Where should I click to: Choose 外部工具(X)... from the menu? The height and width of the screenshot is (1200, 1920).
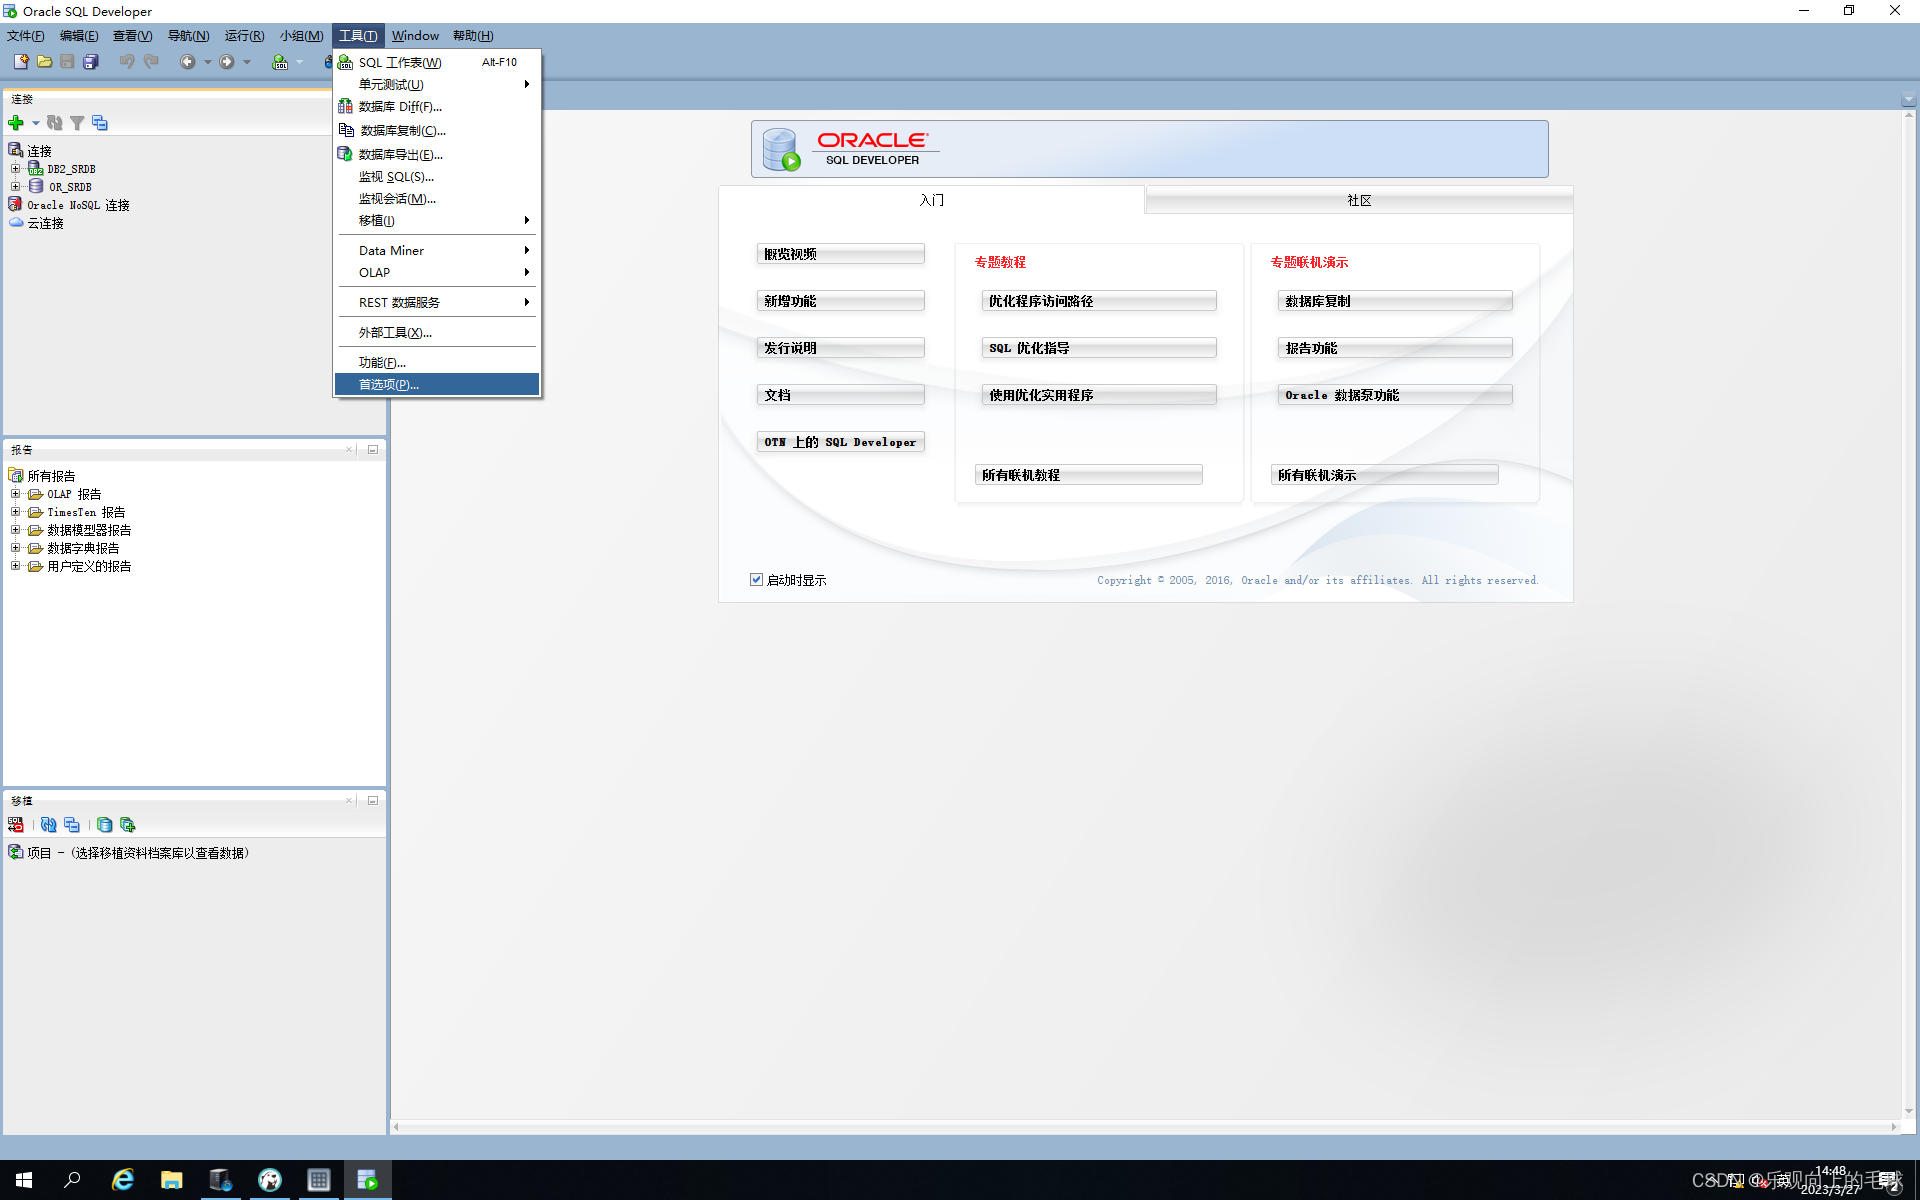click(x=437, y=332)
